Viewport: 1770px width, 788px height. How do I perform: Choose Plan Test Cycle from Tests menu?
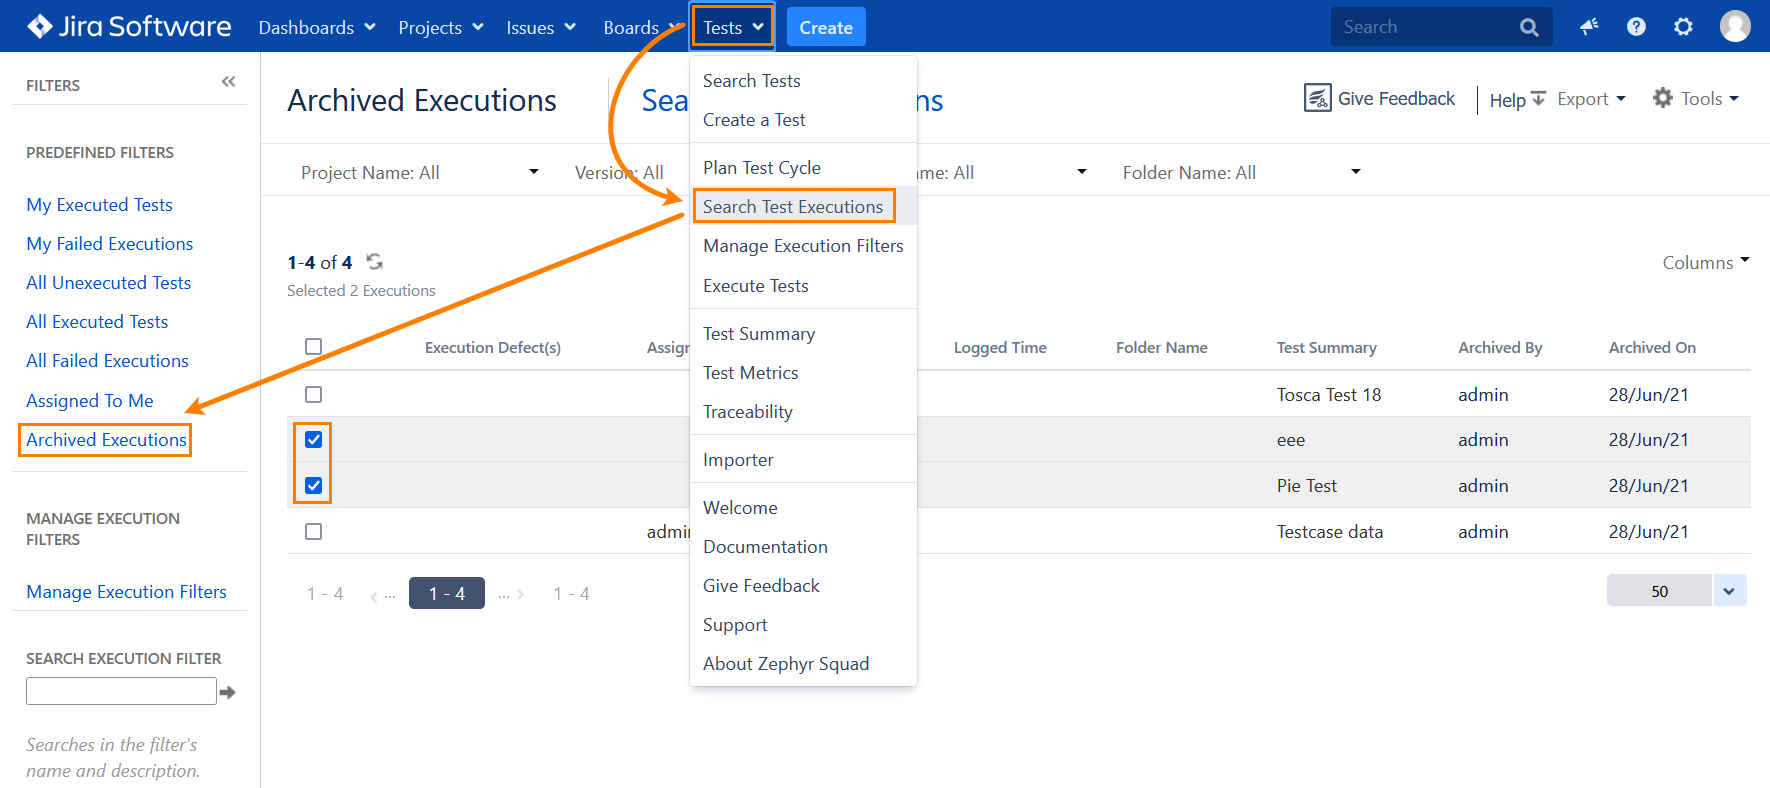(x=762, y=168)
